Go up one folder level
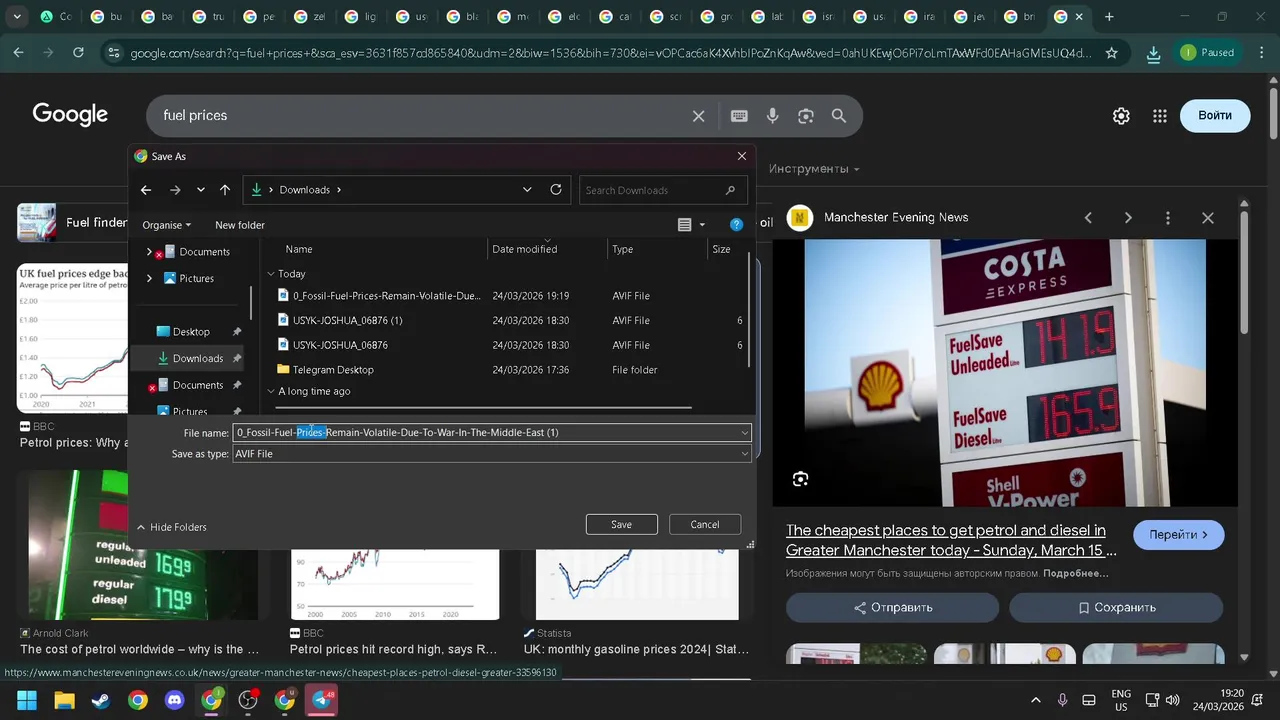The width and height of the screenshot is (1280, 720). [x=225, y=190]
